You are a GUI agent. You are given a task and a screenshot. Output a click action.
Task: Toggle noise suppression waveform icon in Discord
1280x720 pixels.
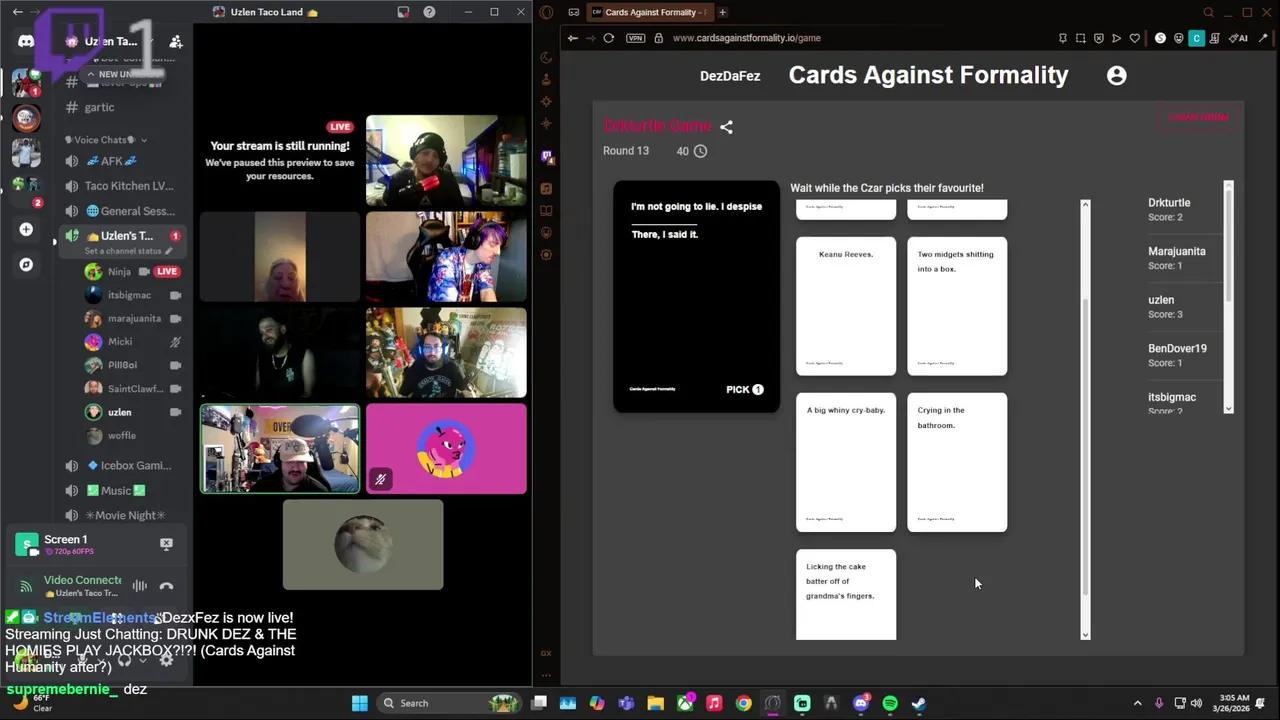tap(140, 586)
